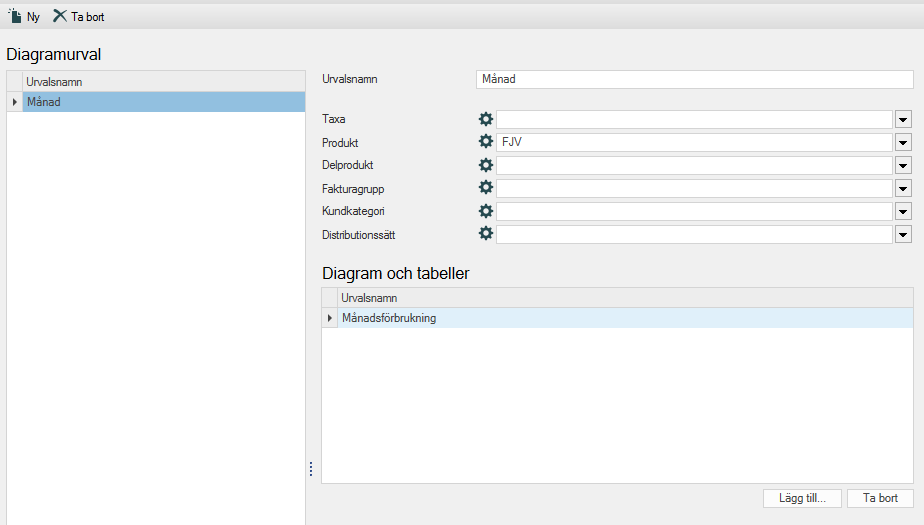
Task: Click the Urvalsnamn text field containing Månad
Action: click(x=694, y=80)
